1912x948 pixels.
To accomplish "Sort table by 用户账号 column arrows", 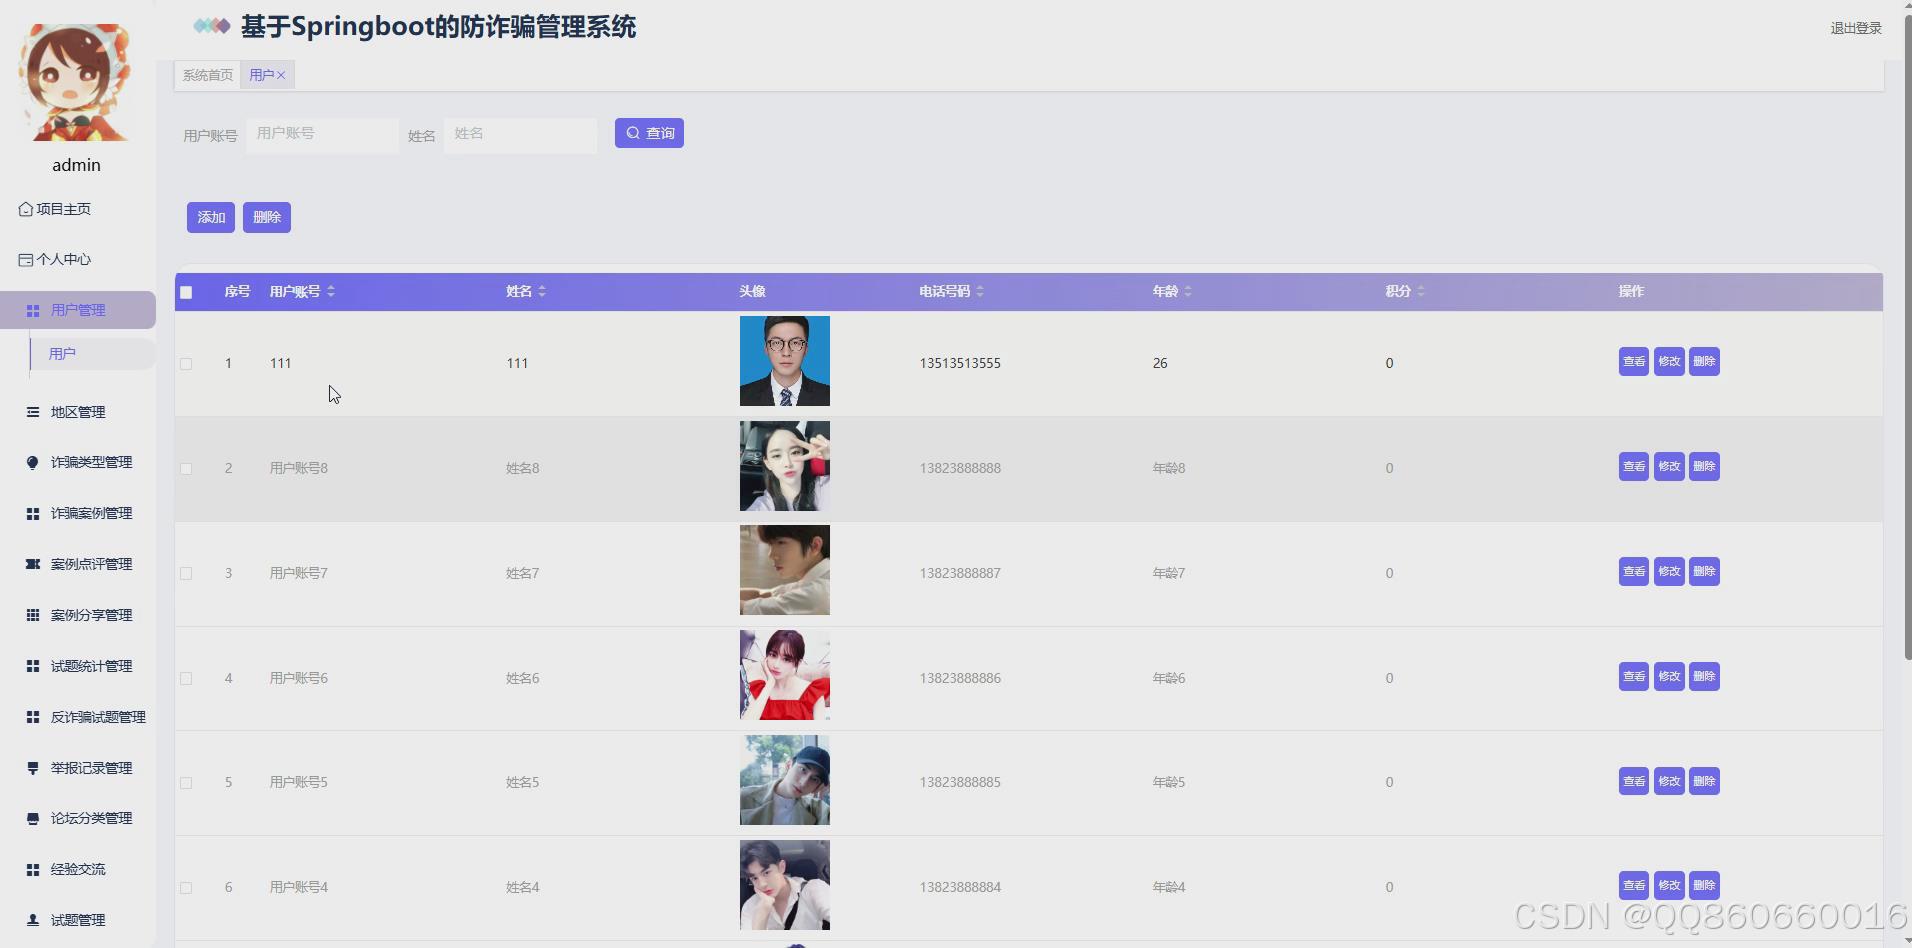I will pyautogui.click(x=331, y=291).
